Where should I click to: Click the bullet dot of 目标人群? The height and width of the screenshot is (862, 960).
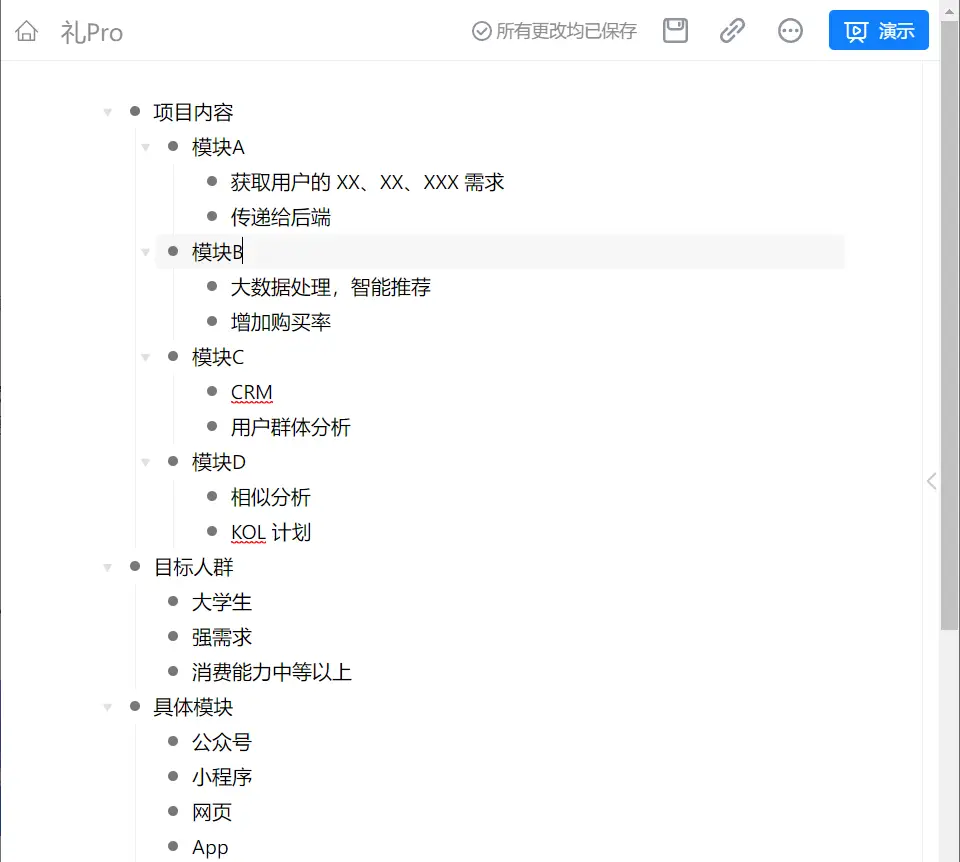click(x=134, y=567)
